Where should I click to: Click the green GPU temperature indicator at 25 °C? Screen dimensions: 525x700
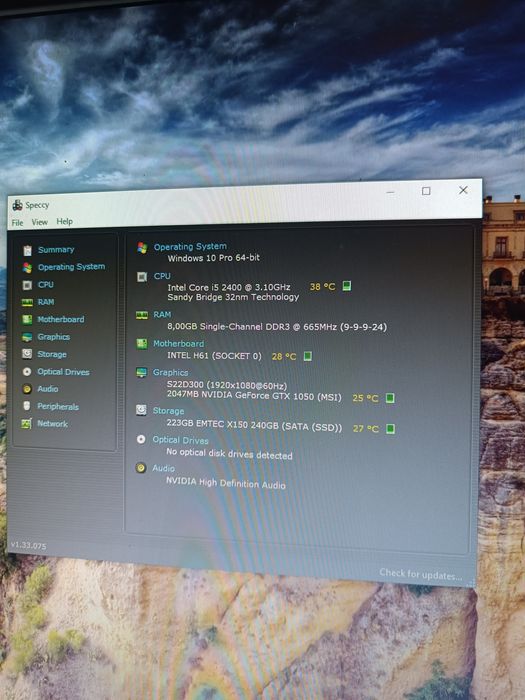point(390,398)
